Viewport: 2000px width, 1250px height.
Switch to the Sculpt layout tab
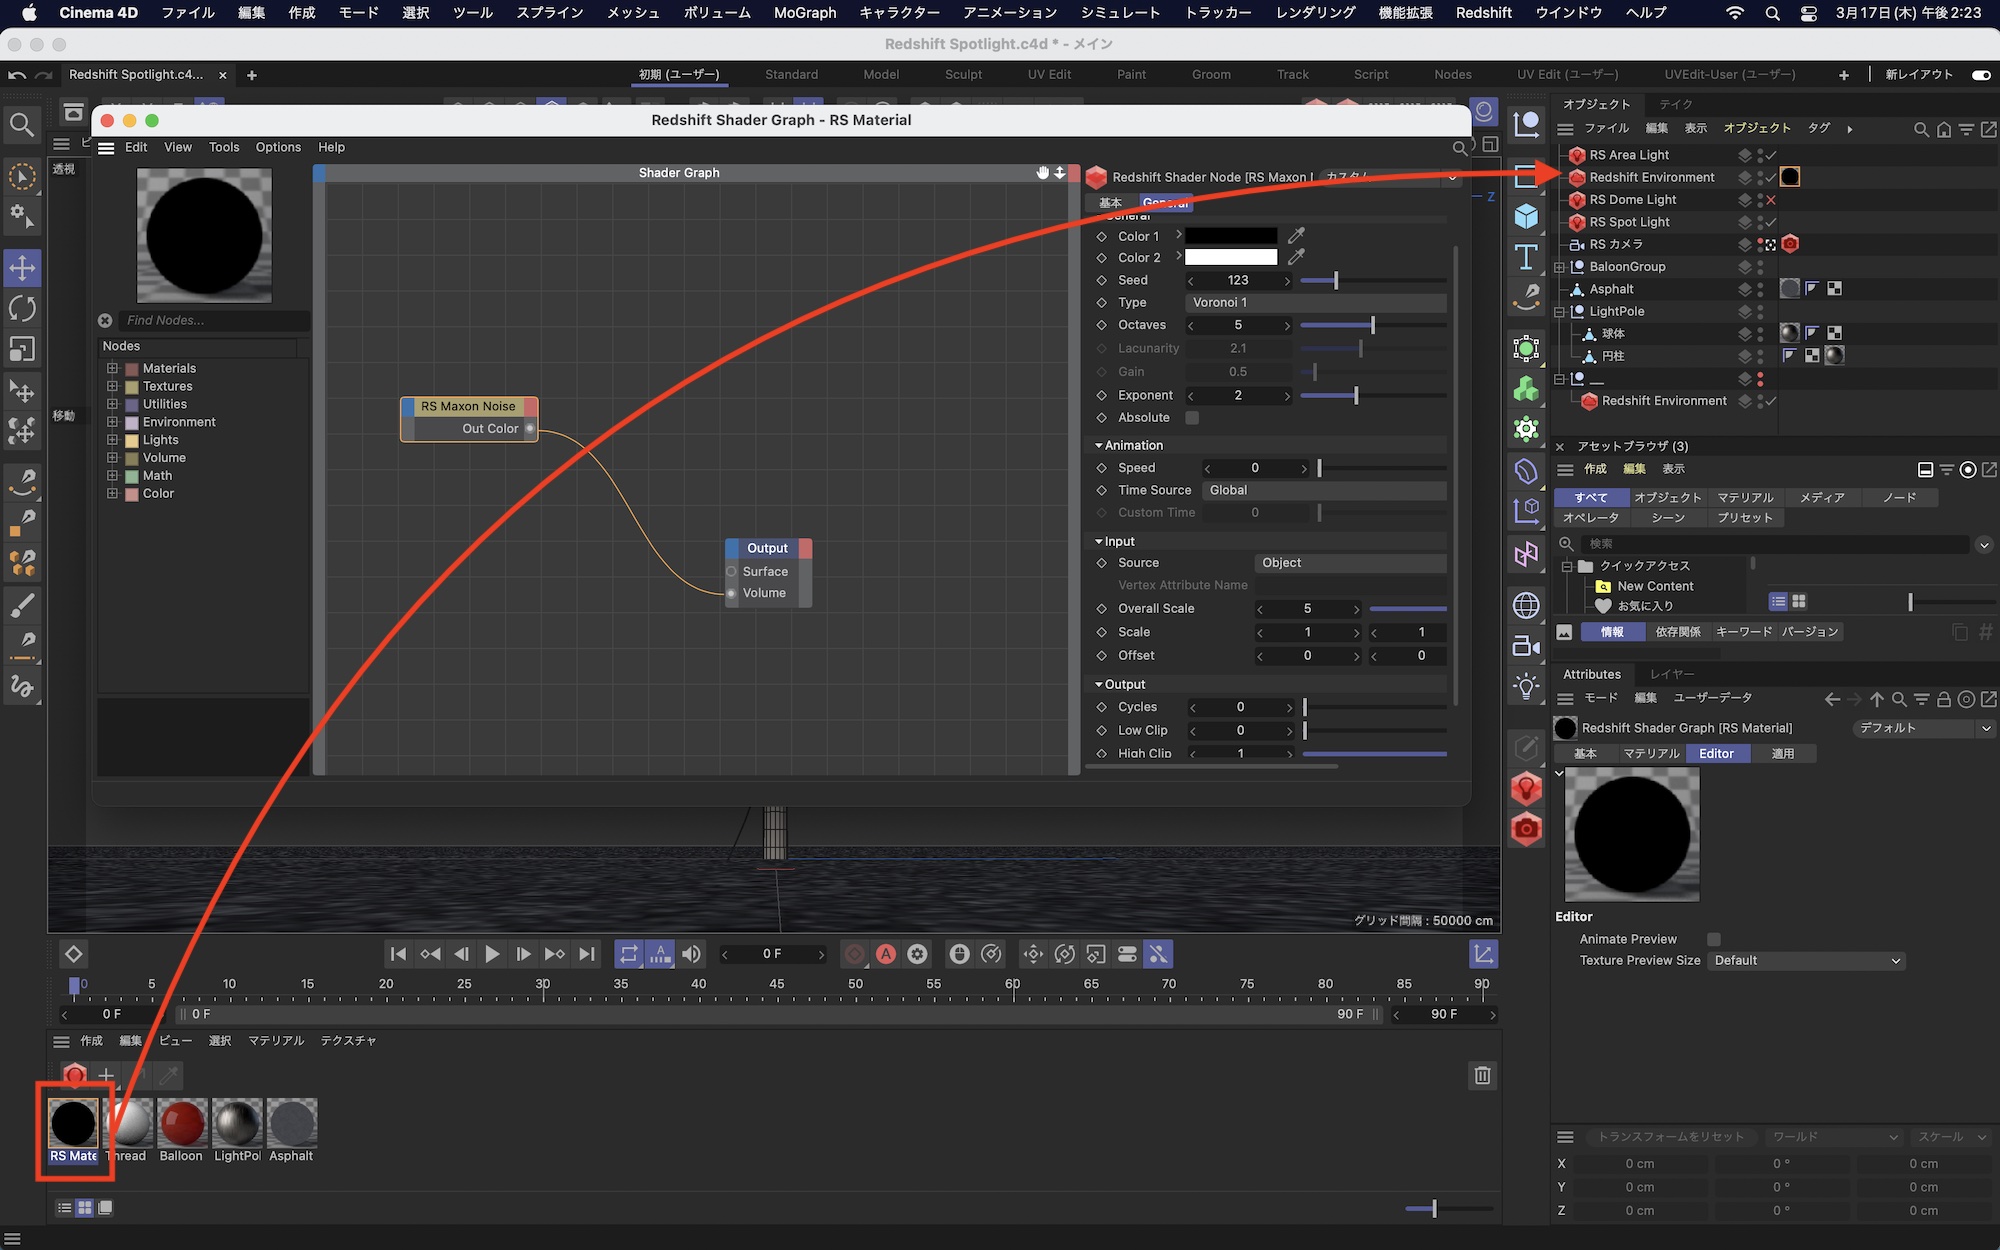pos(963,75)
